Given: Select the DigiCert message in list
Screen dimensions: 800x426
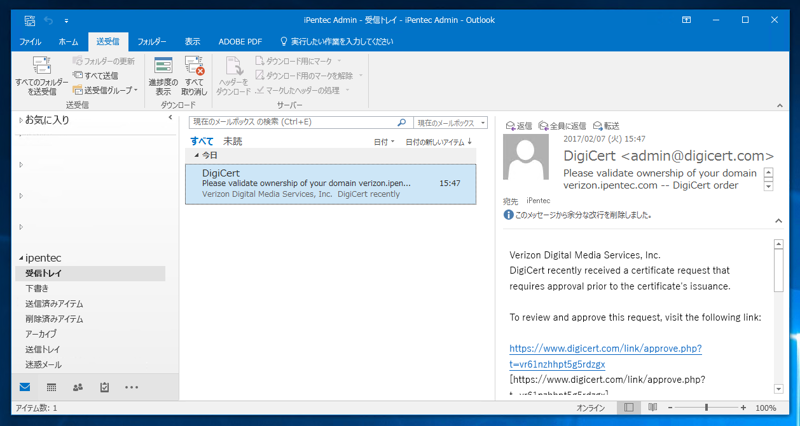Looking at the screenshot, I should click(x=331, y=184).
